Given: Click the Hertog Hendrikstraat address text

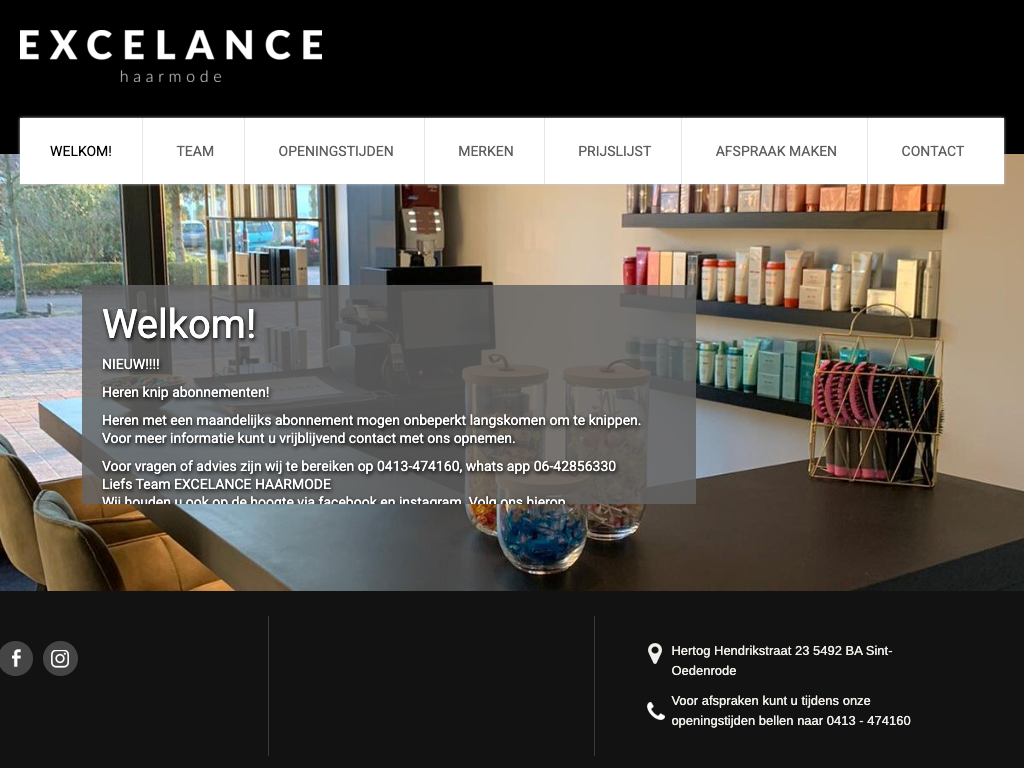Looking at the screenshot, I should point(782,660).
